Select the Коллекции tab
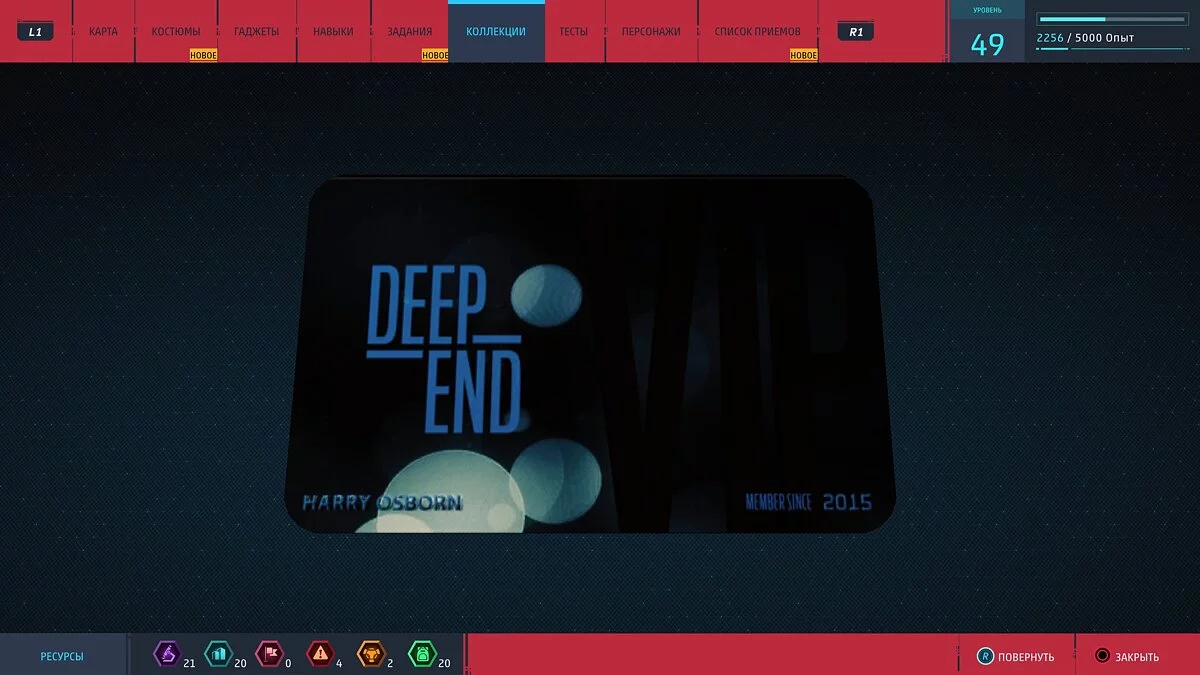This screenshot has height=675, width=1200. [496, 31]
